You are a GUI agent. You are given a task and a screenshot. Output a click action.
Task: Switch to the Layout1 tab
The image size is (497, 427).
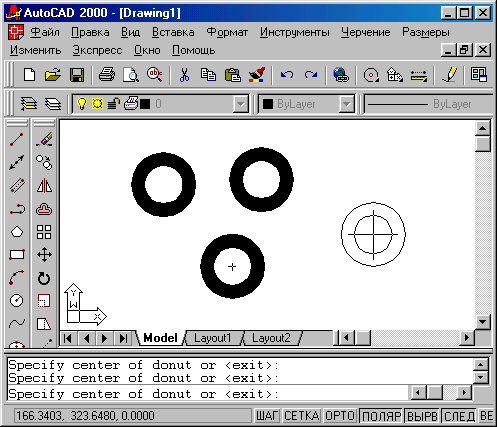213,338
